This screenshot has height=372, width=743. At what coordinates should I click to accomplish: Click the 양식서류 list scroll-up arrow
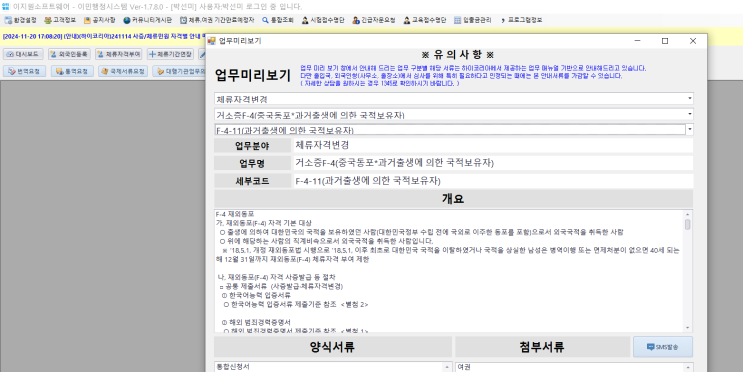point(447,367)
